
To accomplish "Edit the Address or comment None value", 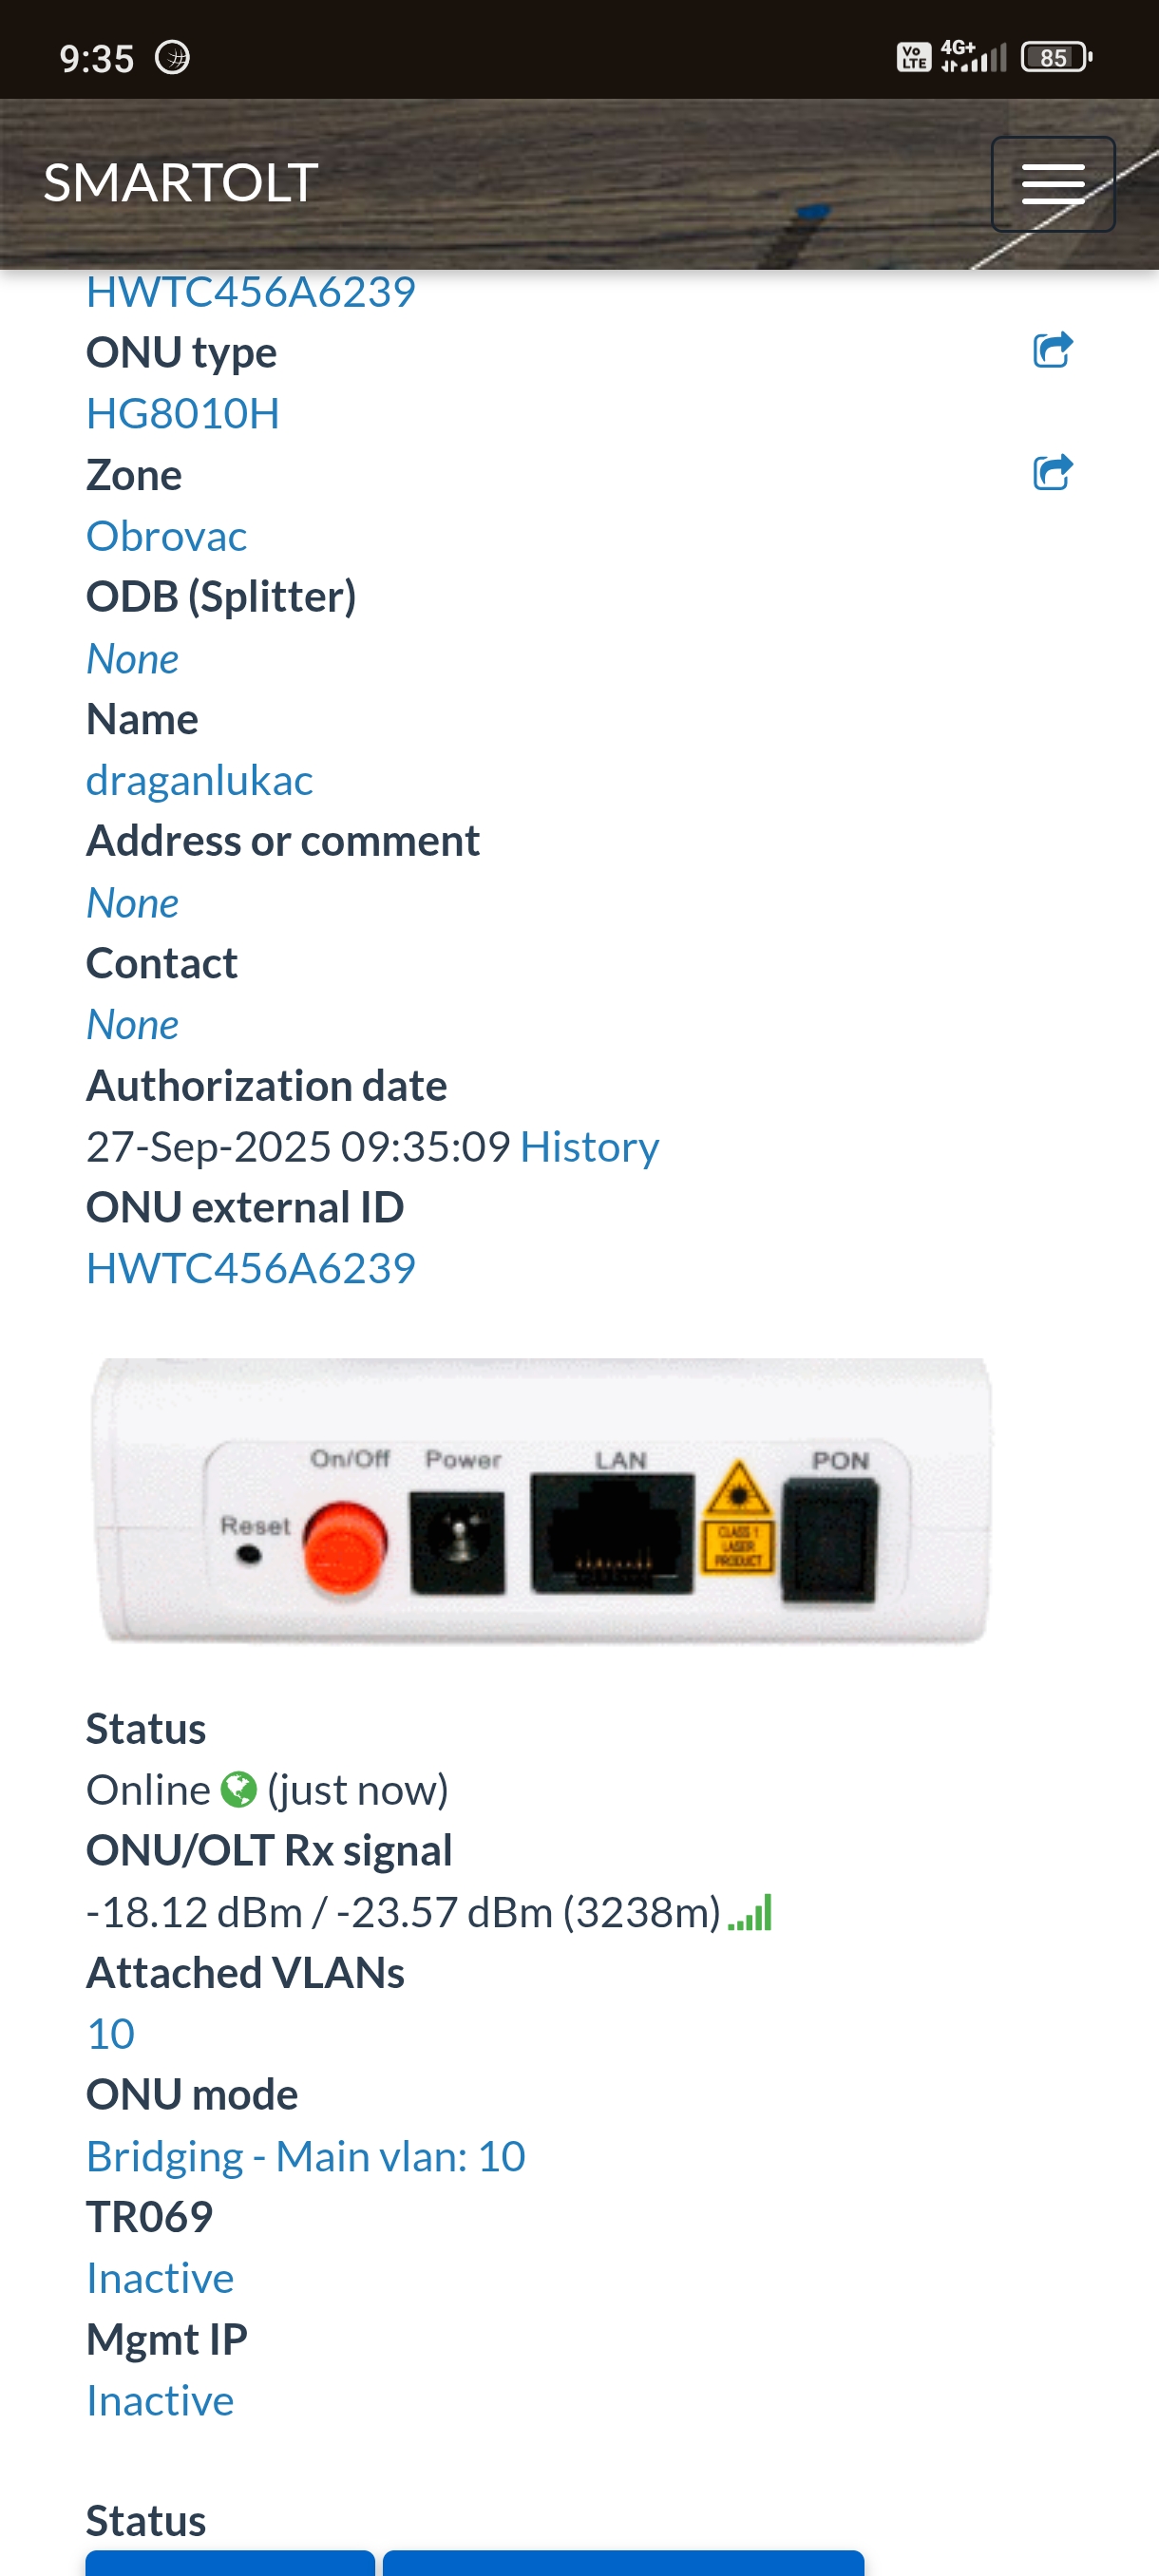I will pos(133,903).
